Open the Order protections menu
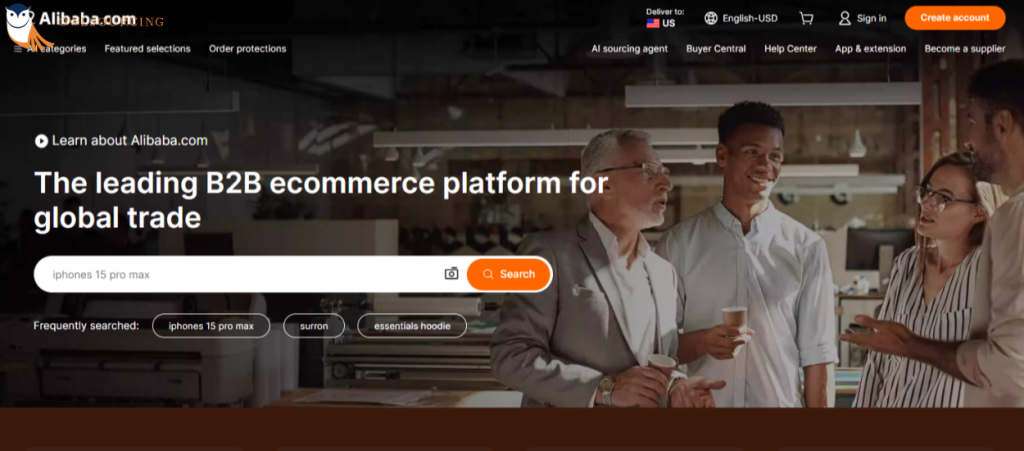This screenshot has width=1024, height=451. [x=248, y=49]
